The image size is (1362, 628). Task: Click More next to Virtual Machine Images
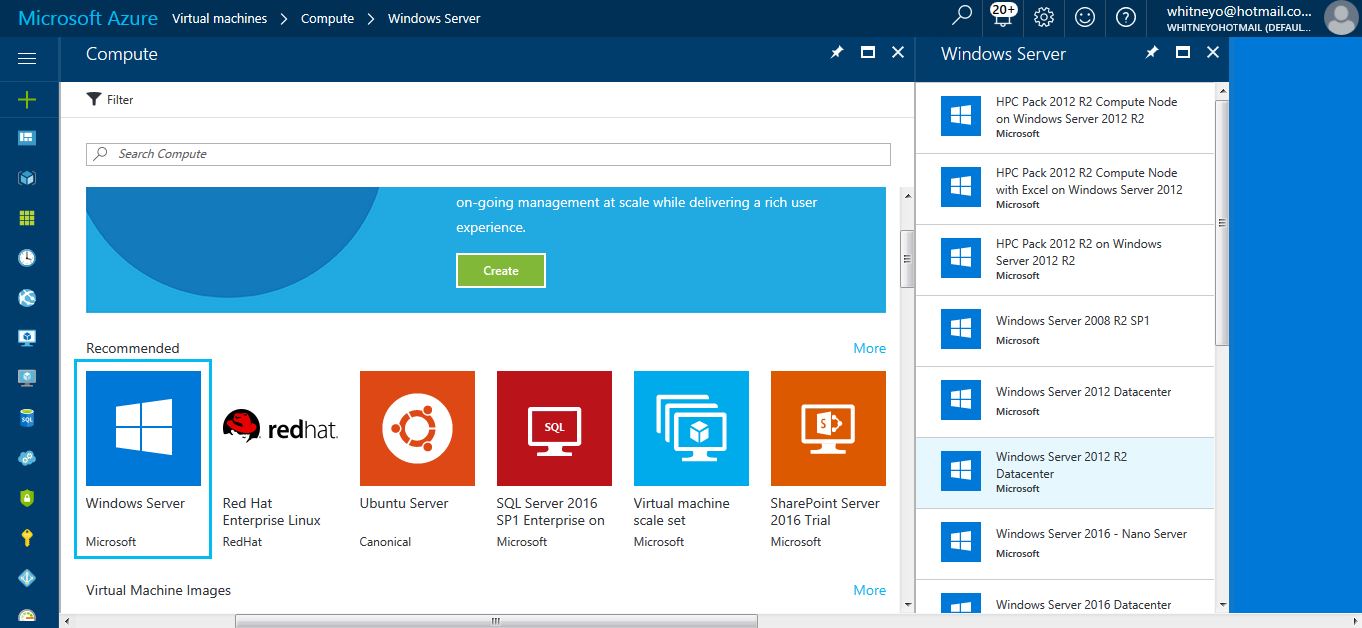[x=869, y=590]
